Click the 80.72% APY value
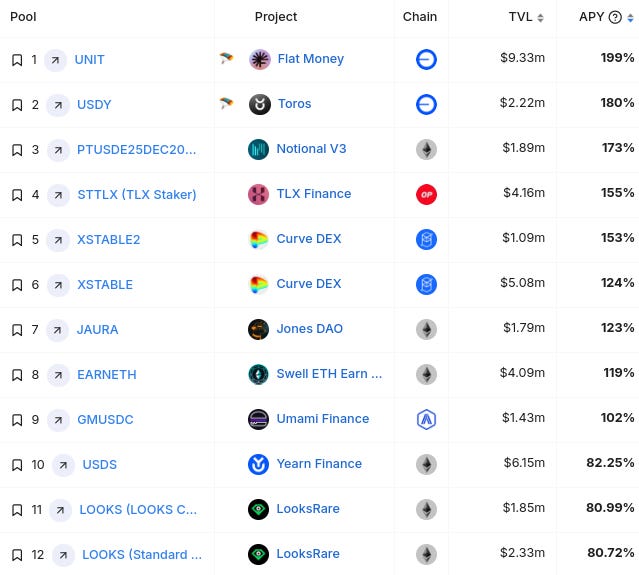639x575 pixels. 610,553
